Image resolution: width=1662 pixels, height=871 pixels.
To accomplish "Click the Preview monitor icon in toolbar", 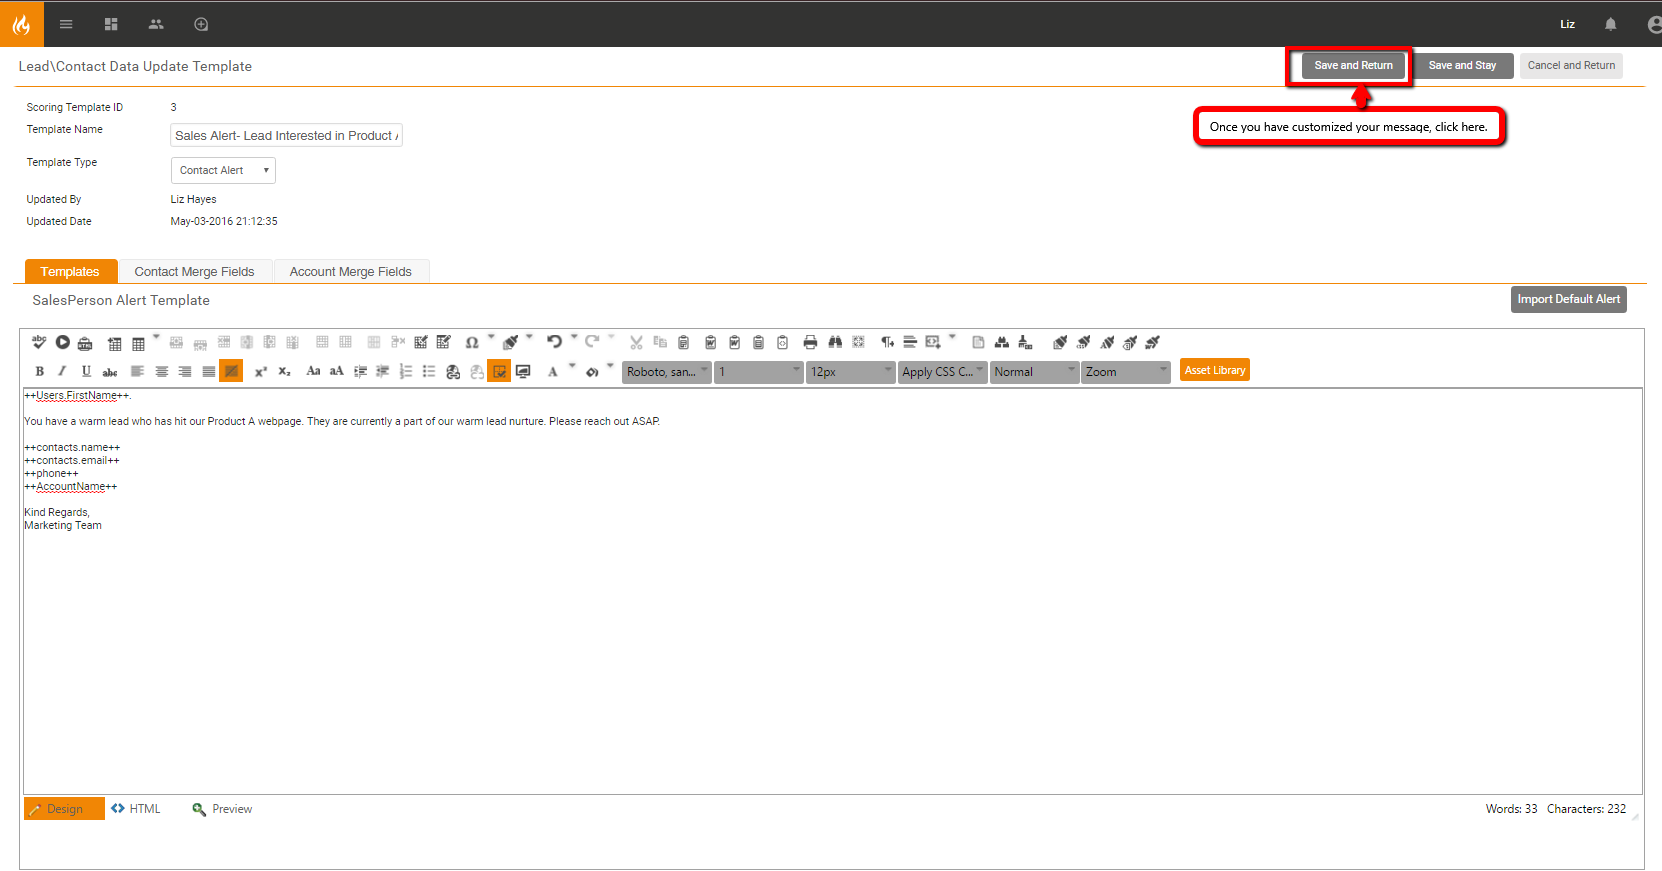I will pos(523,371).
